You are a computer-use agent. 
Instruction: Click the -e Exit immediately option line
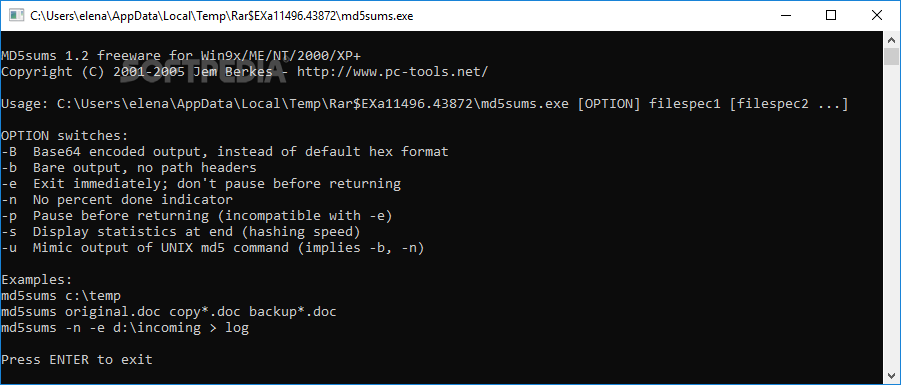pyautogui.click(x=201, y=184)
